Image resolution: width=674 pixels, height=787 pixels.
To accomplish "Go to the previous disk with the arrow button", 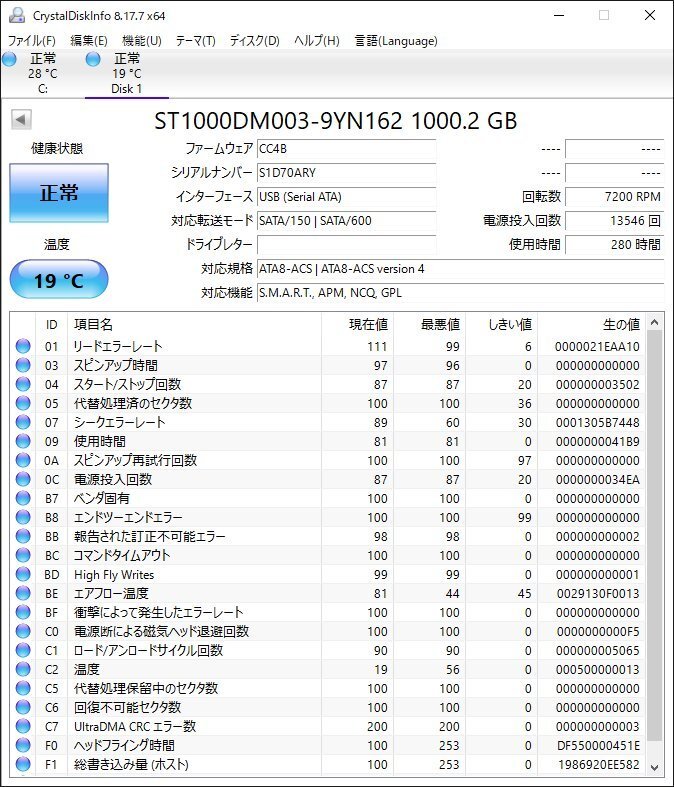I will (21, 119).
